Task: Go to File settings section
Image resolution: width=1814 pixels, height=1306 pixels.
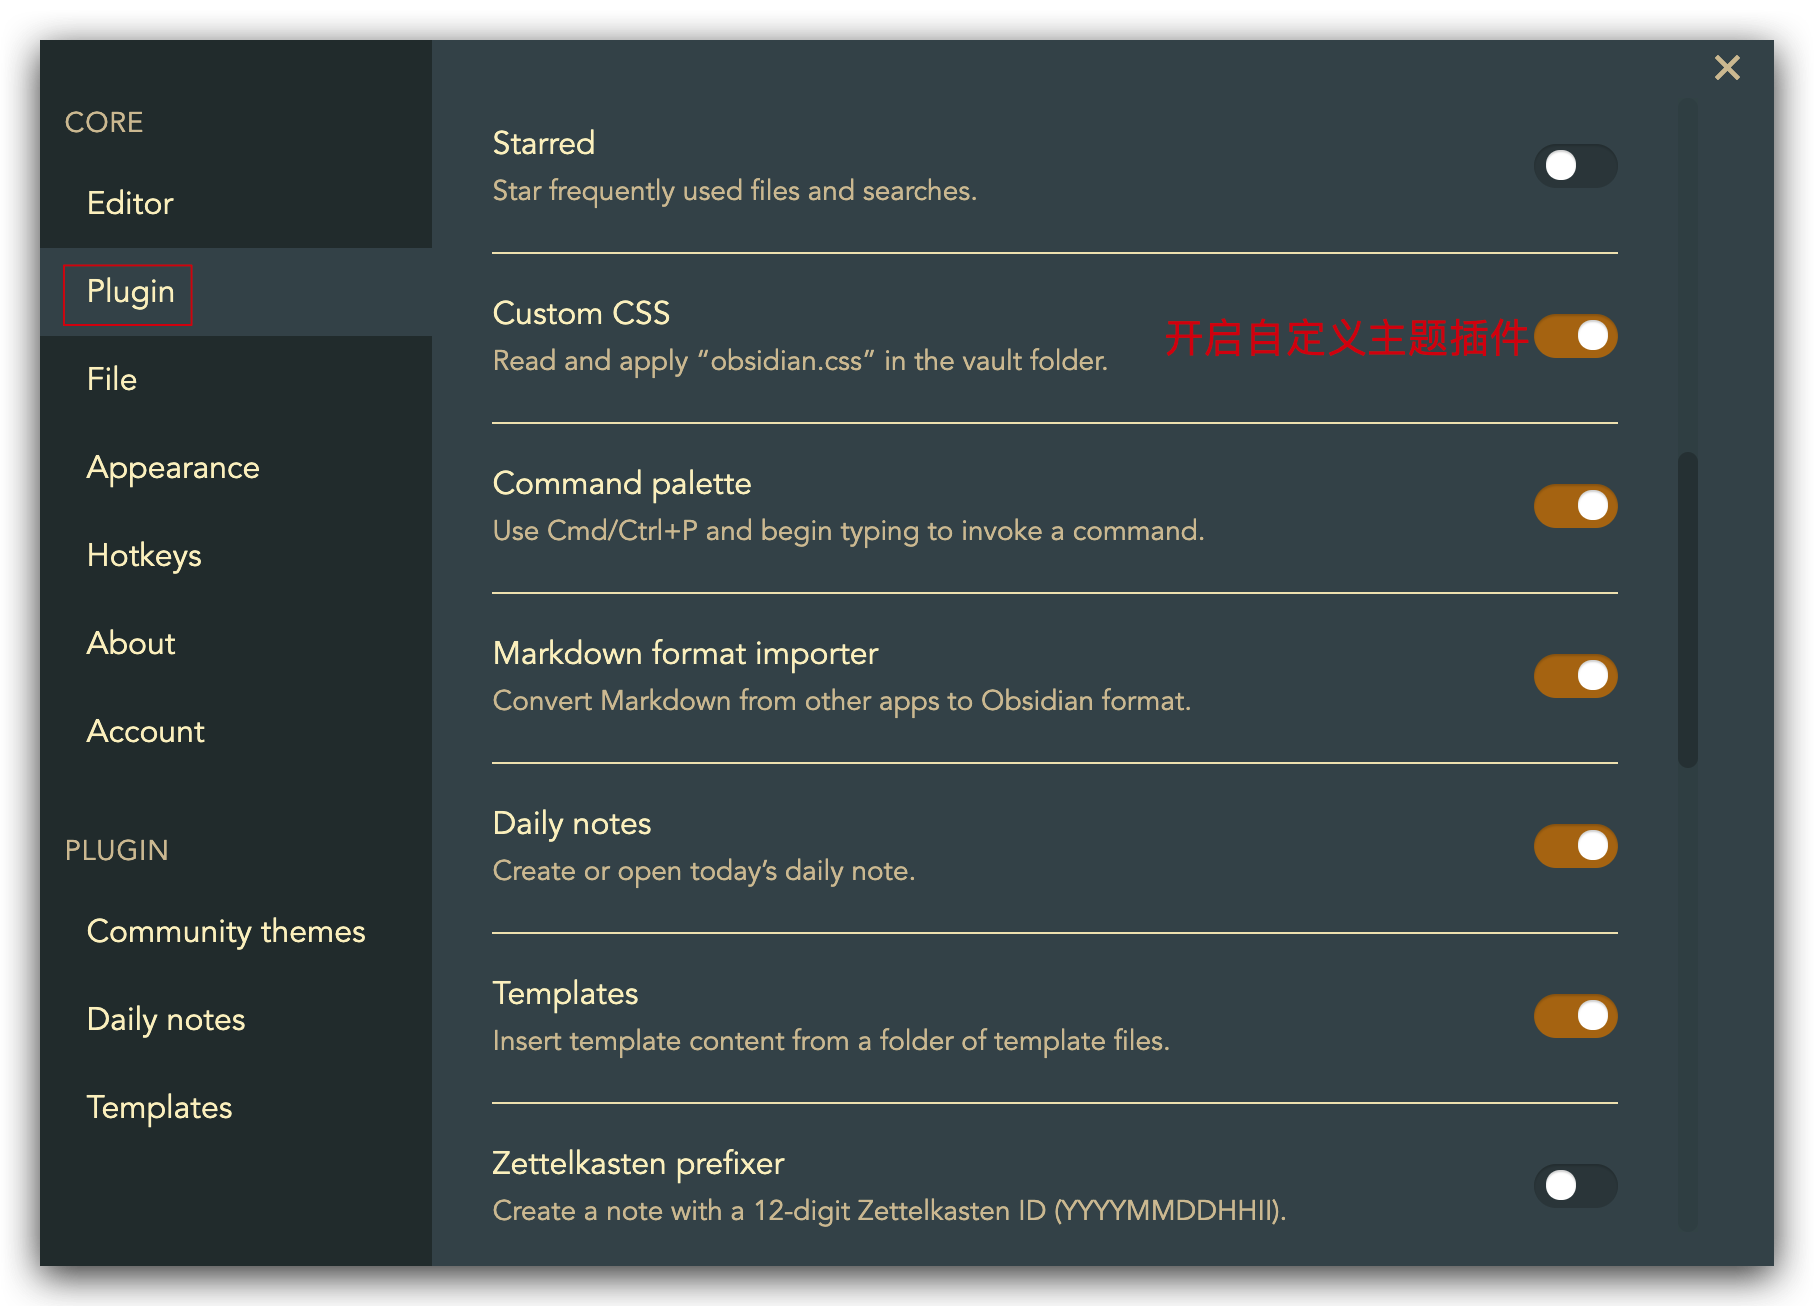Action: tap(112, 379)
